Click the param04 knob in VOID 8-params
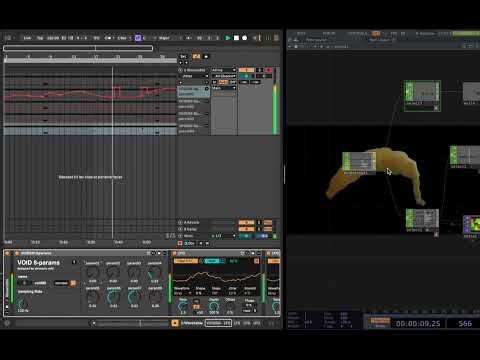Screen dimensions: 480x360 (x=154, y=273)
